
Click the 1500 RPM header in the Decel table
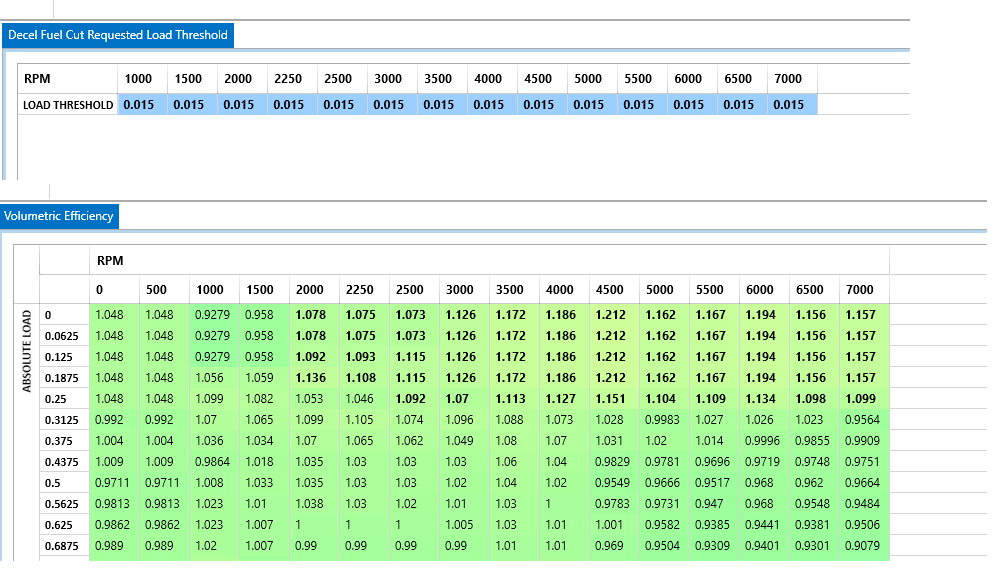(x=192, y=79)
